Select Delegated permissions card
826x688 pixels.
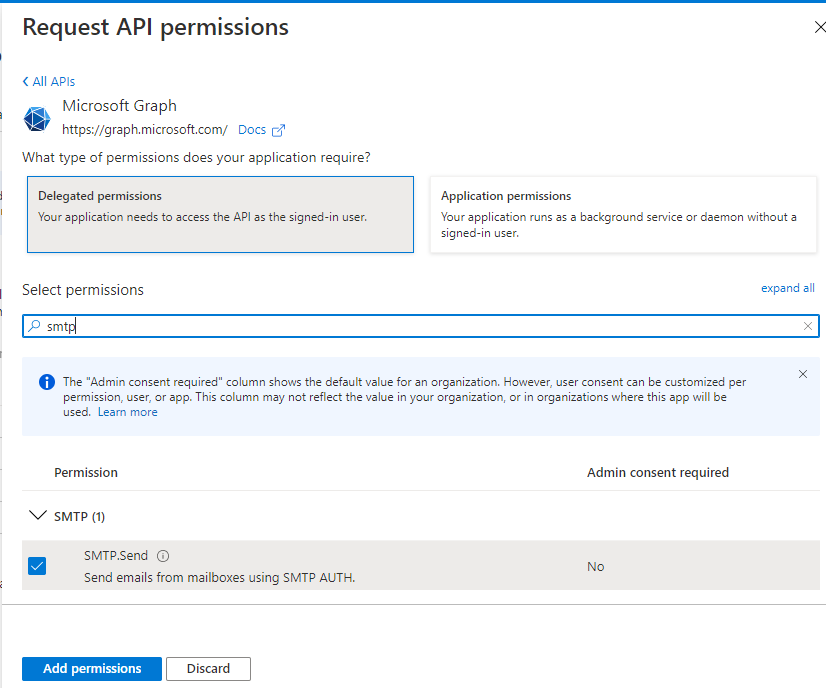220,214
